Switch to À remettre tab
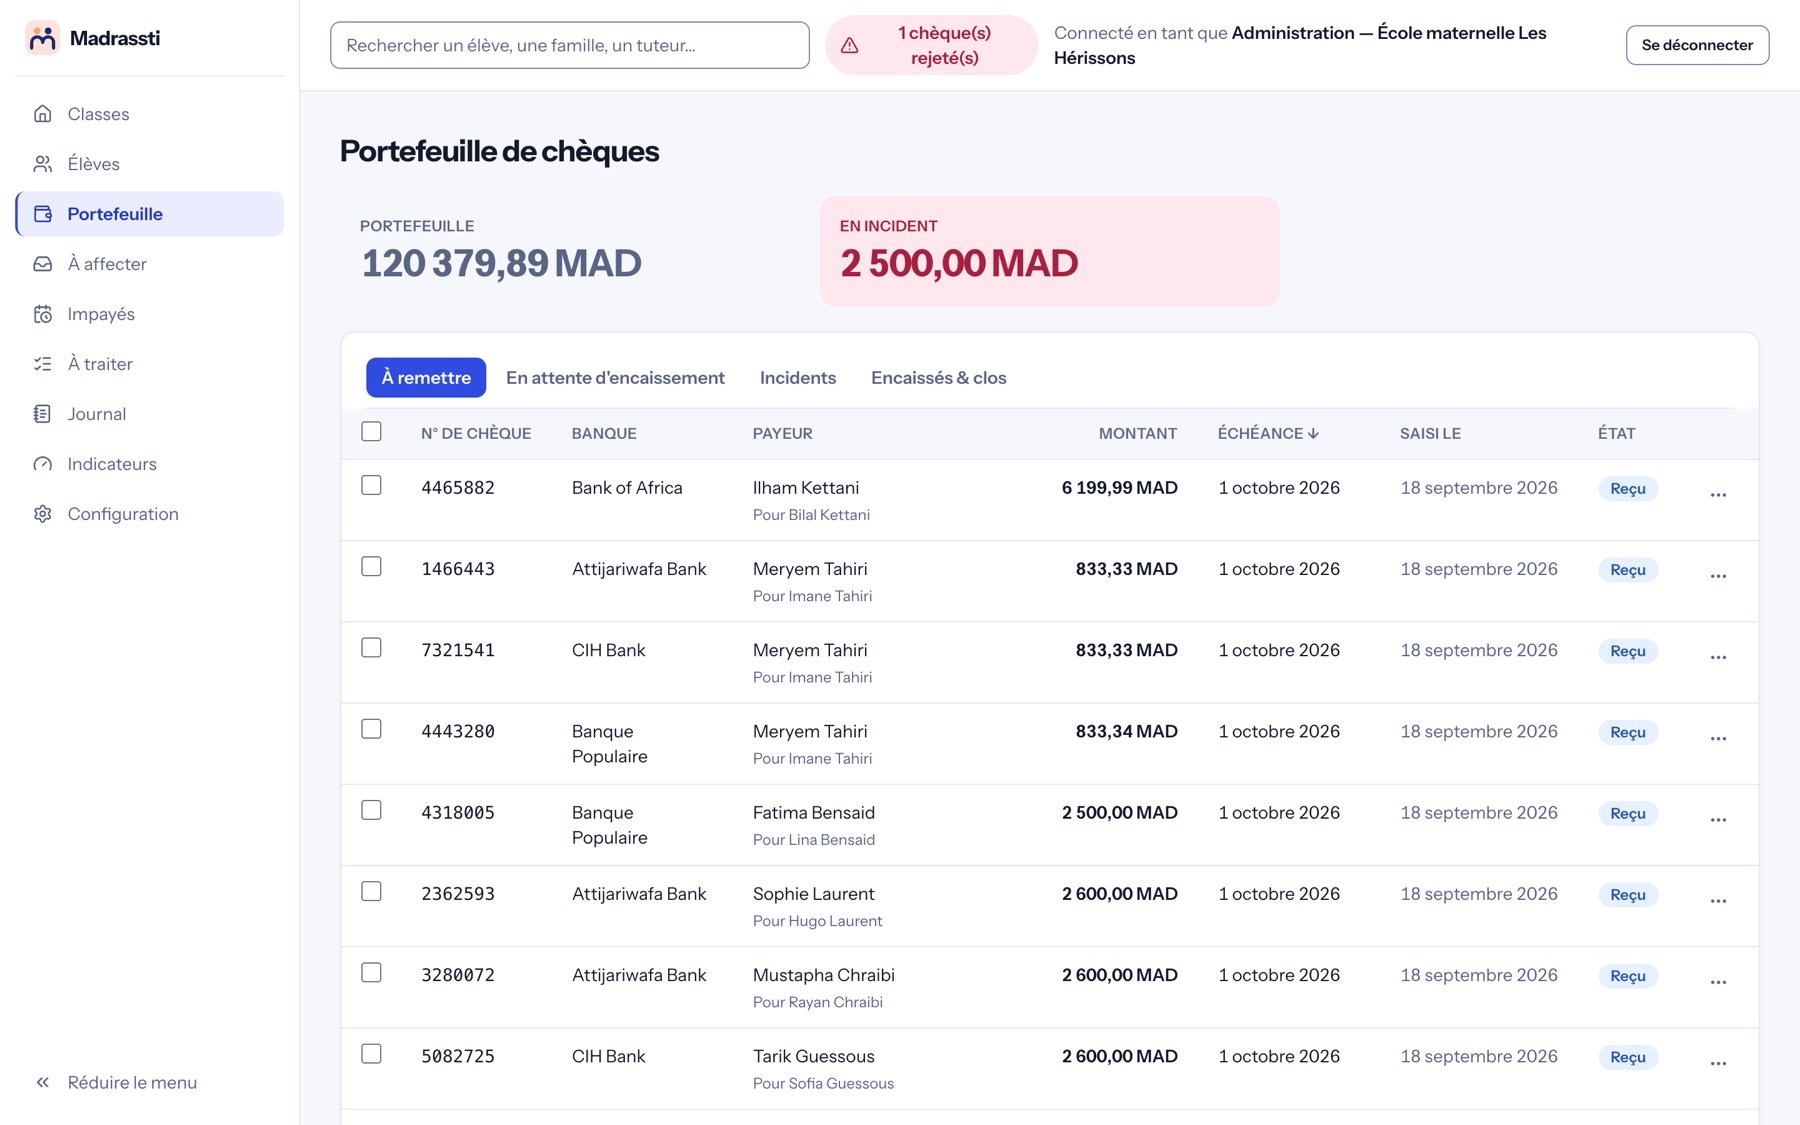 click(x=426, y=377)
